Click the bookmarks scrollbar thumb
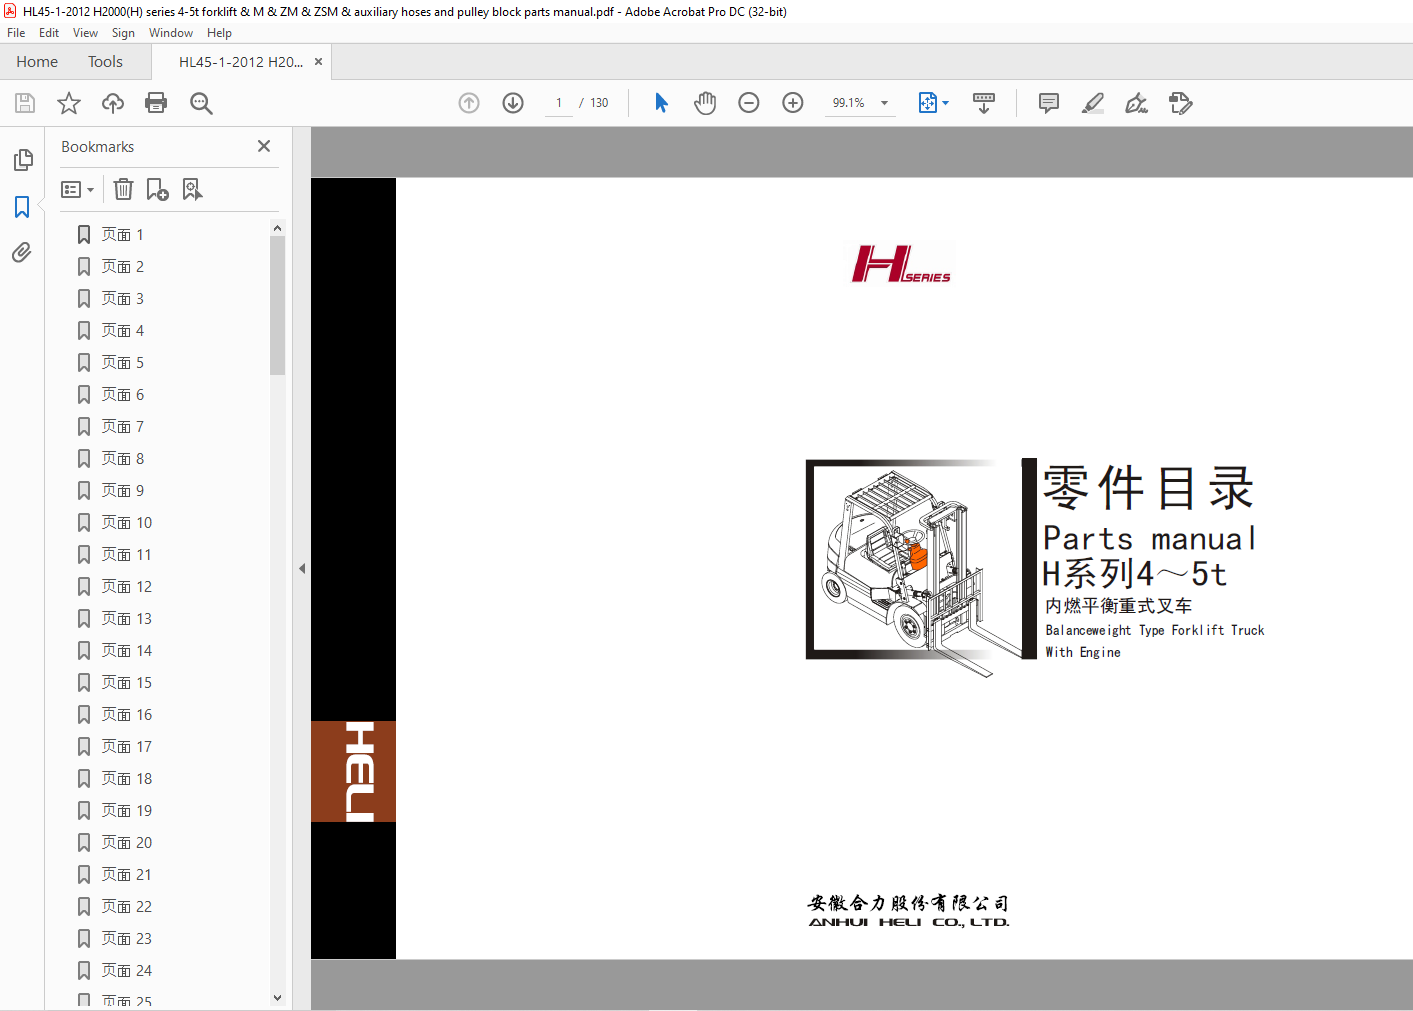The height and width of the screenshot is (1011, 1413). click(x=277, y=305)
